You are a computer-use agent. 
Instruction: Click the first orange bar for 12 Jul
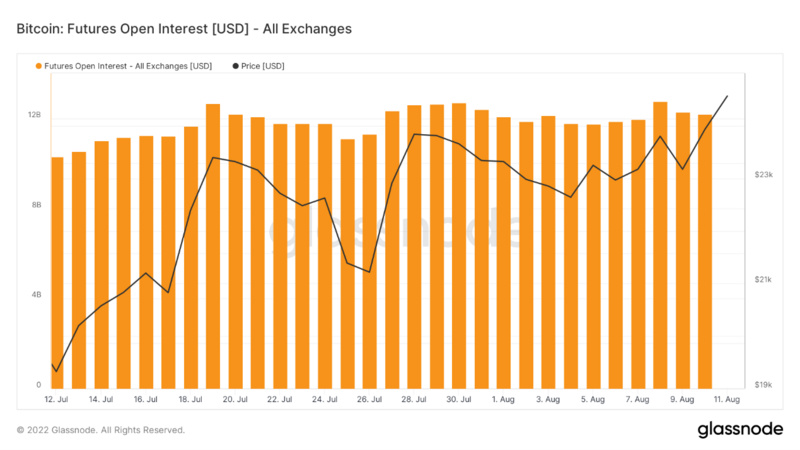(x=57, y=273)
